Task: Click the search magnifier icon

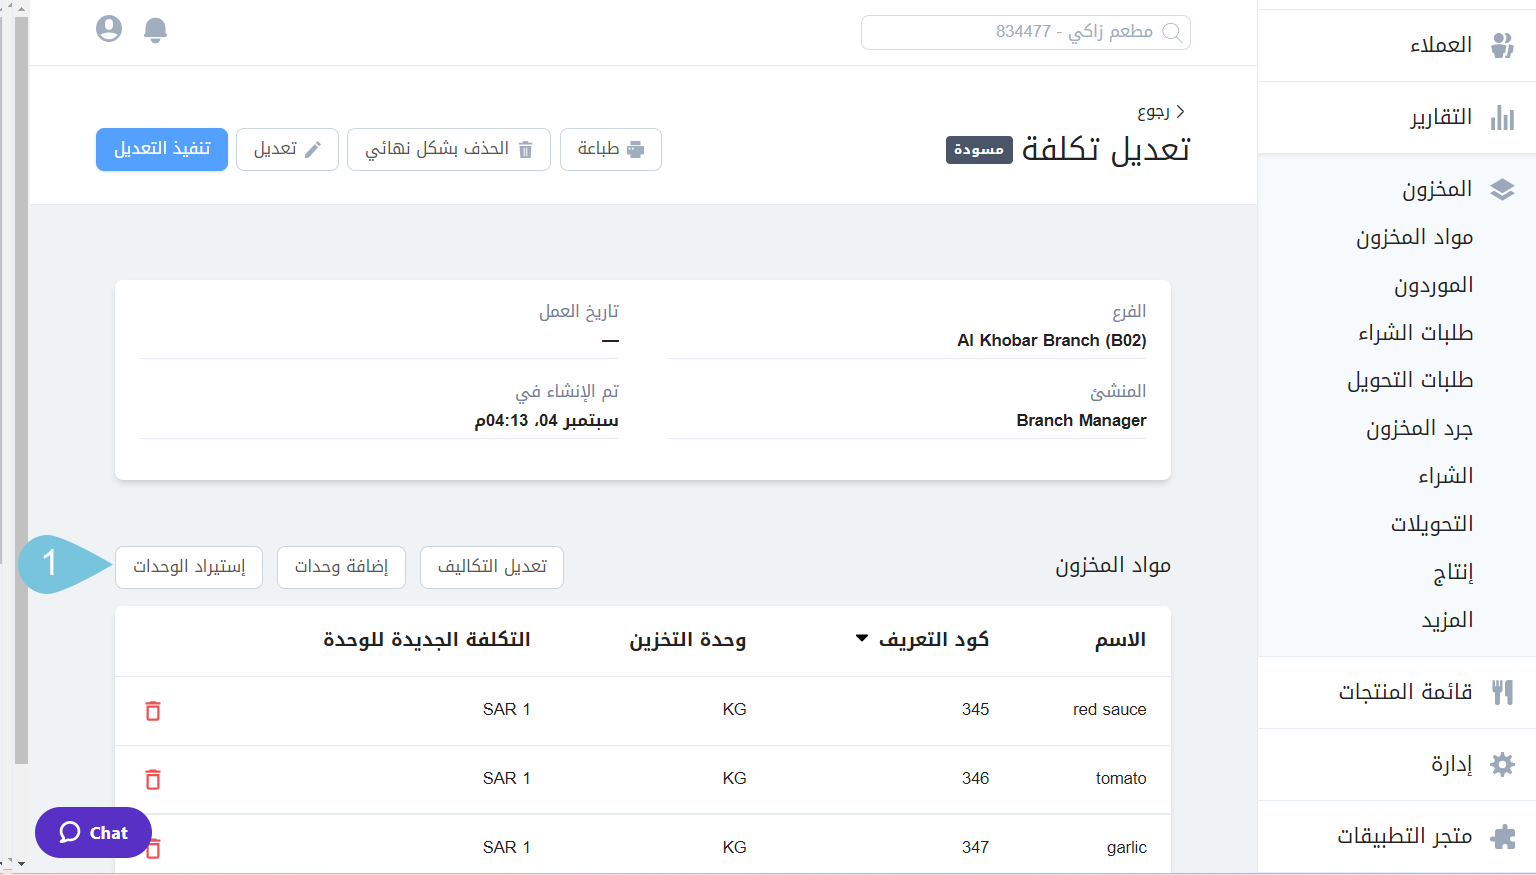Action: pyautogui.click(x=1171, y=32)
